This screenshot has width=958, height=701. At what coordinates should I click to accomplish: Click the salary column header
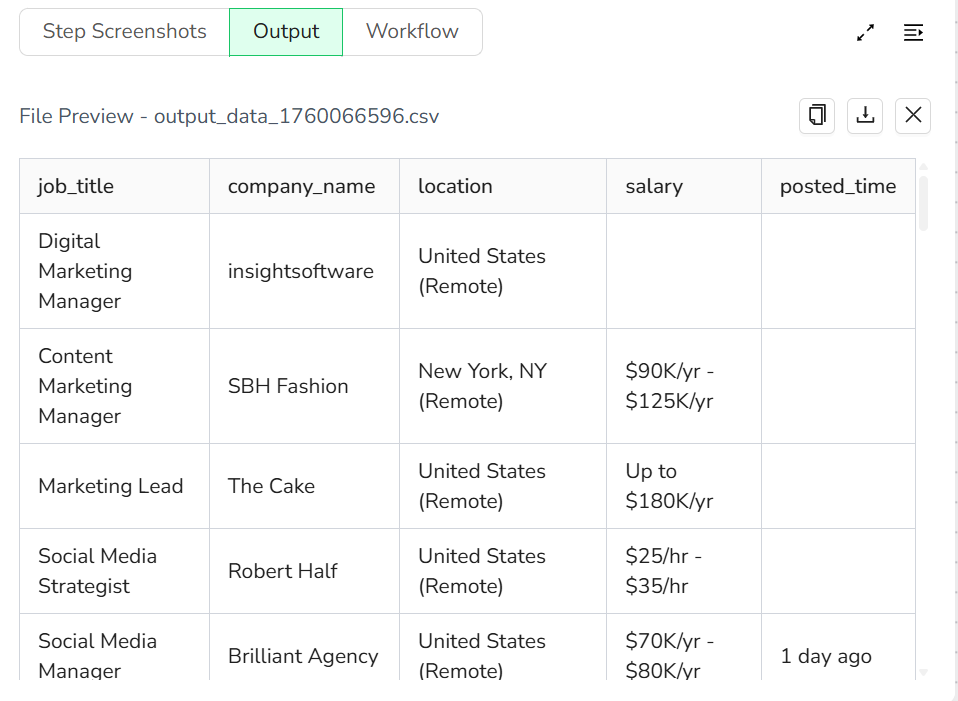tap(654, 186)
